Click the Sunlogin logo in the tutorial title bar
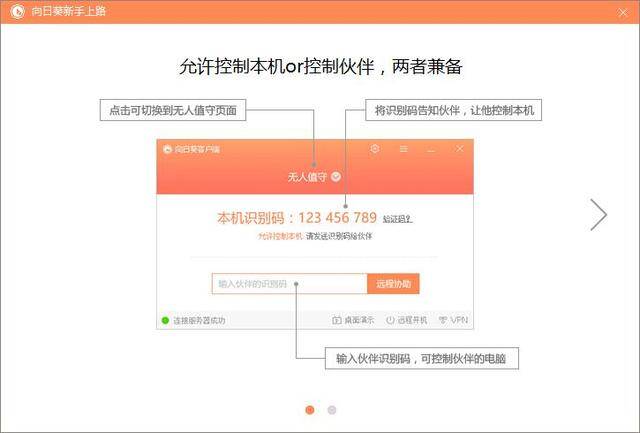Viewport: 640px width, 433px height. pyautogui.click(x=18, y=11)
